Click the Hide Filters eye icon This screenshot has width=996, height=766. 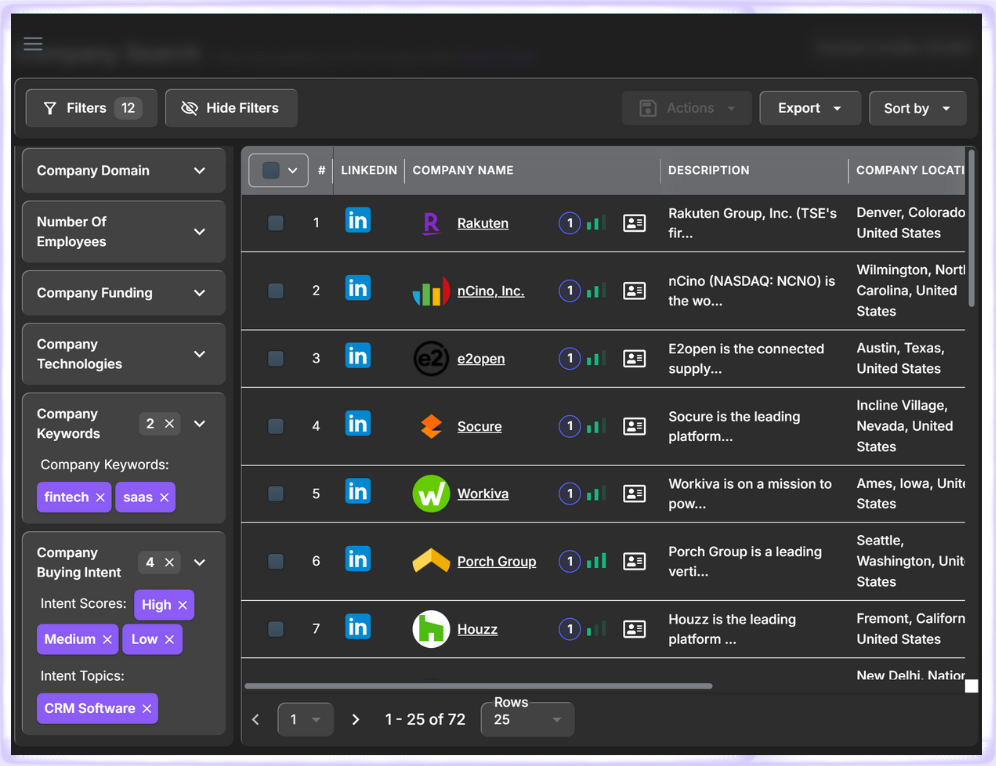(190, 108)
